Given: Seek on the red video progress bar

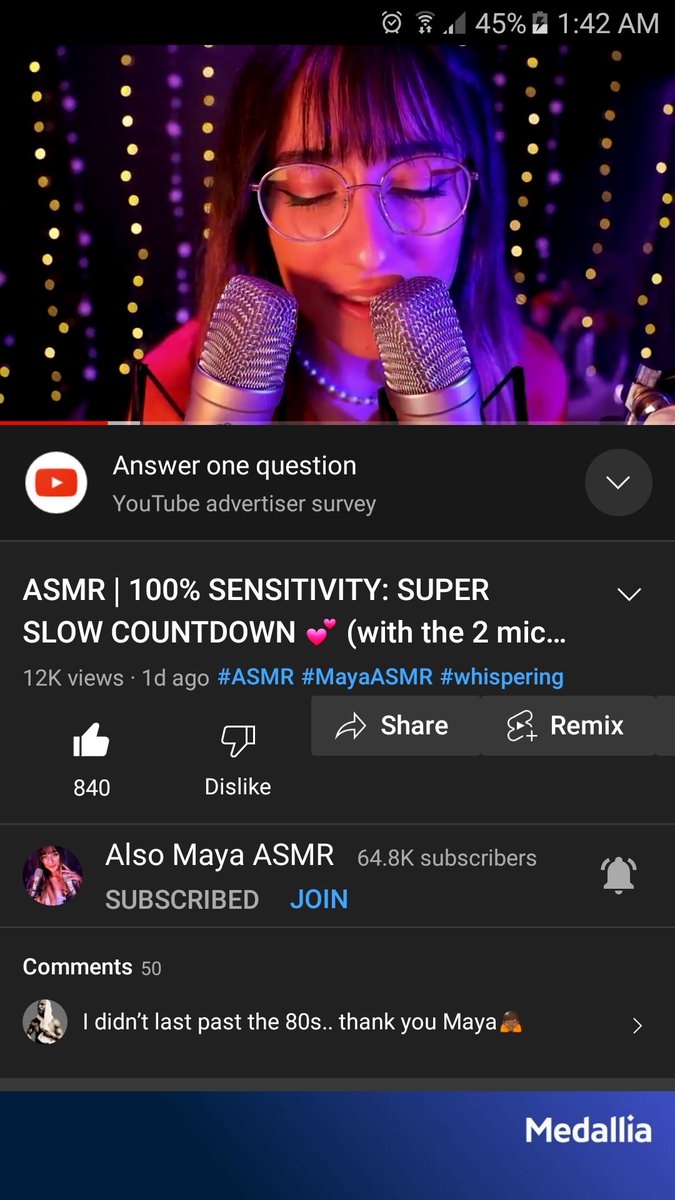Looking at the screenshot, I should 54,423.
